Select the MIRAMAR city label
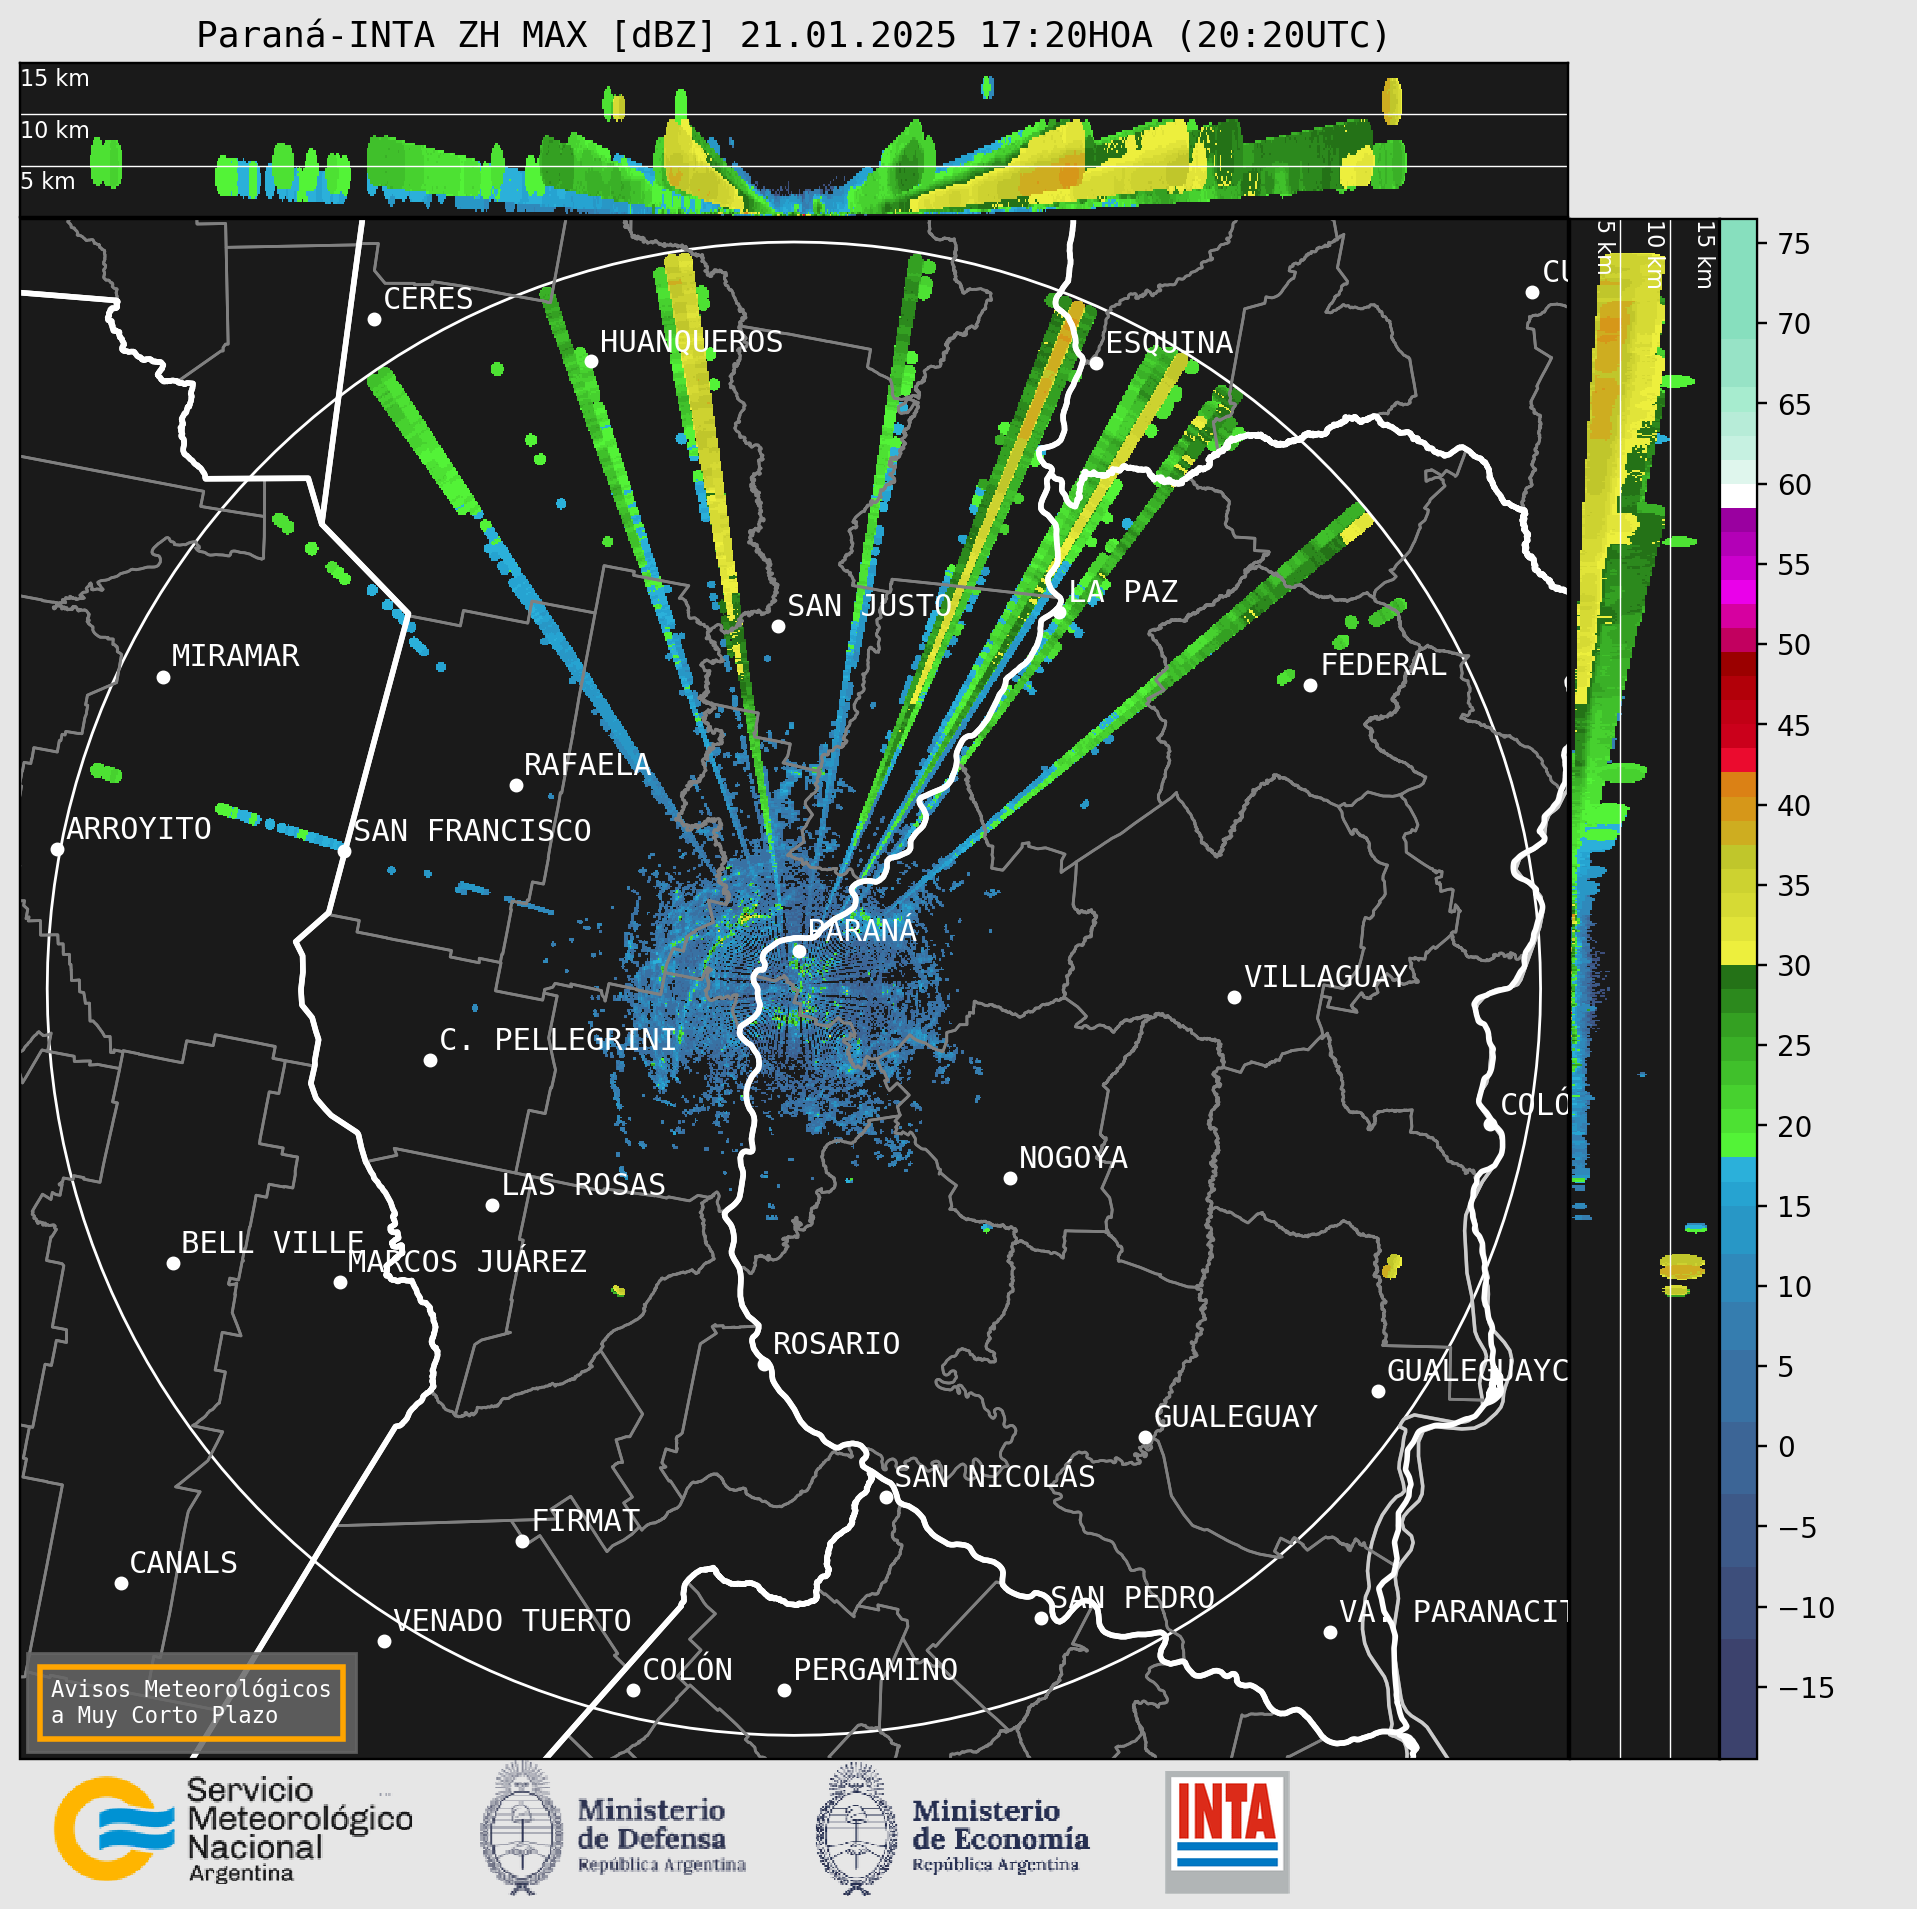 click(235, 655)
